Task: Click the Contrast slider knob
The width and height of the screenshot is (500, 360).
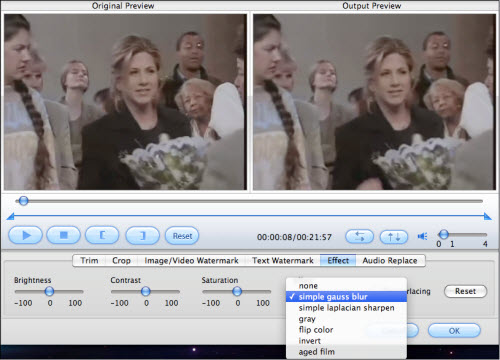Action: (146, 291)
